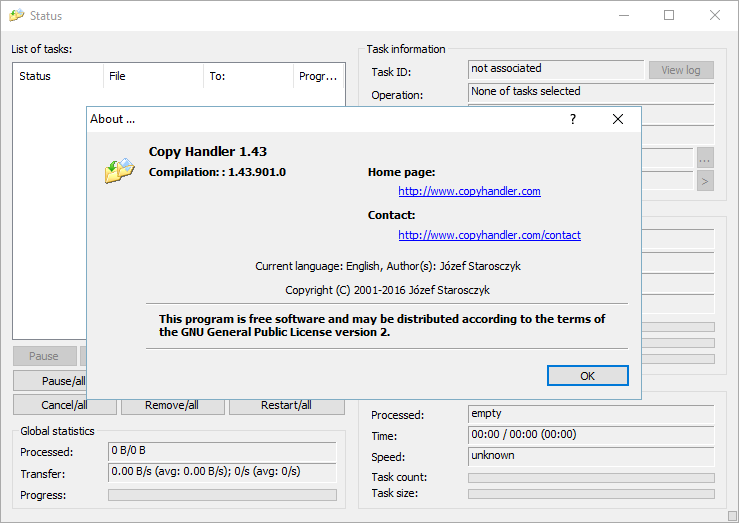Click the Cancel/all button
The height and width of the screenshot is (523, 739).
point(65,406)
